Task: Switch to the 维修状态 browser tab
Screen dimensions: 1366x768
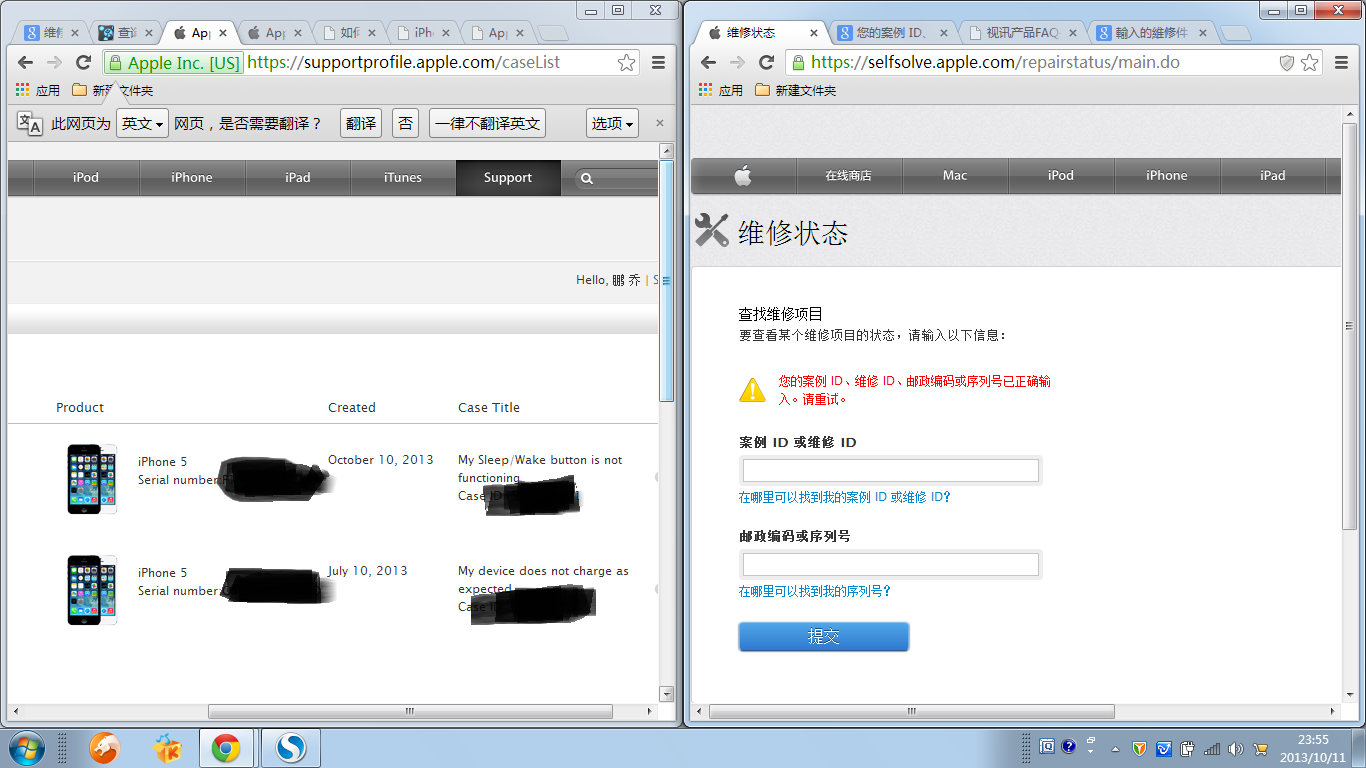Action: [x=757, y=33]
